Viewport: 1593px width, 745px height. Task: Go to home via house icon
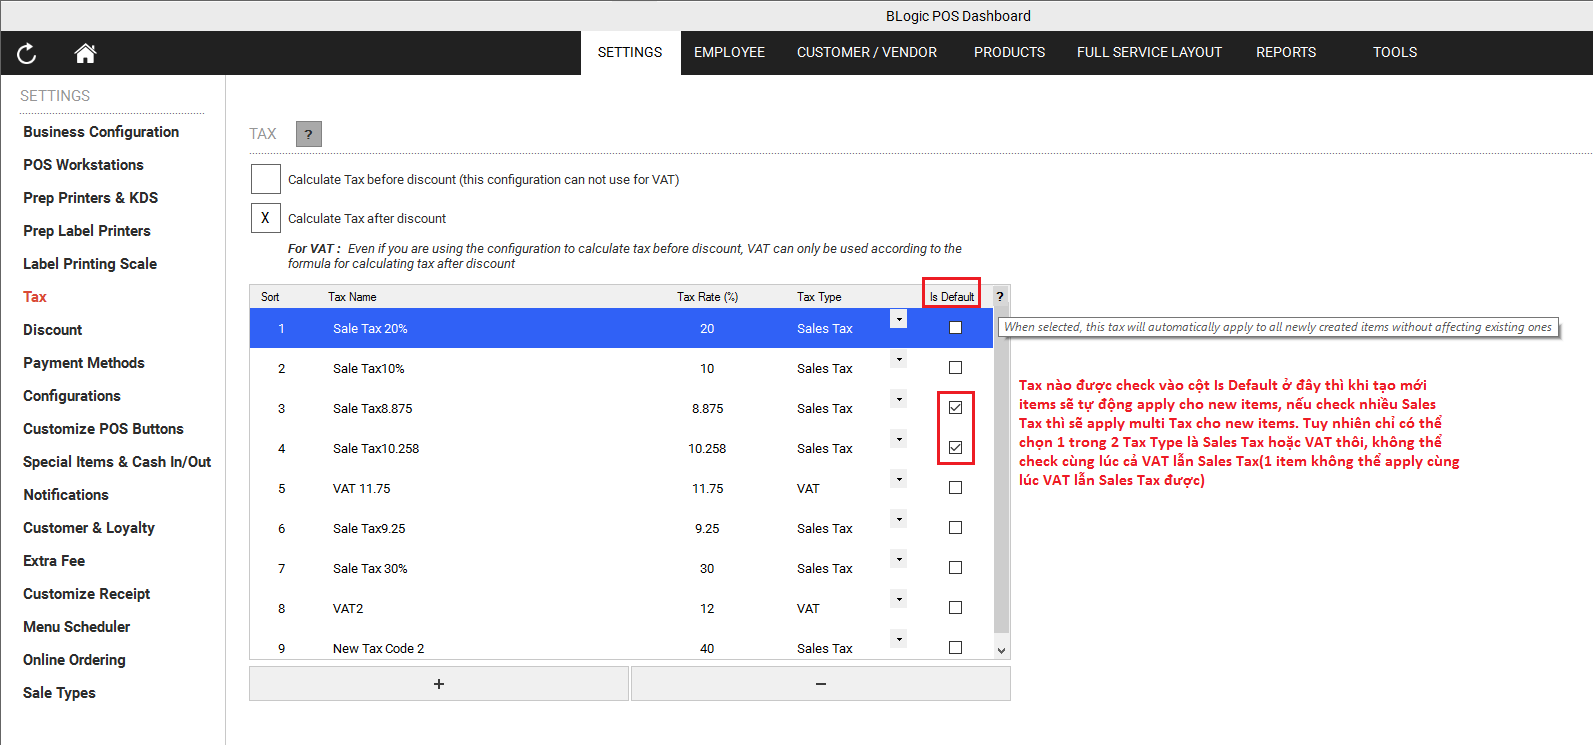(x=85, y=54)
